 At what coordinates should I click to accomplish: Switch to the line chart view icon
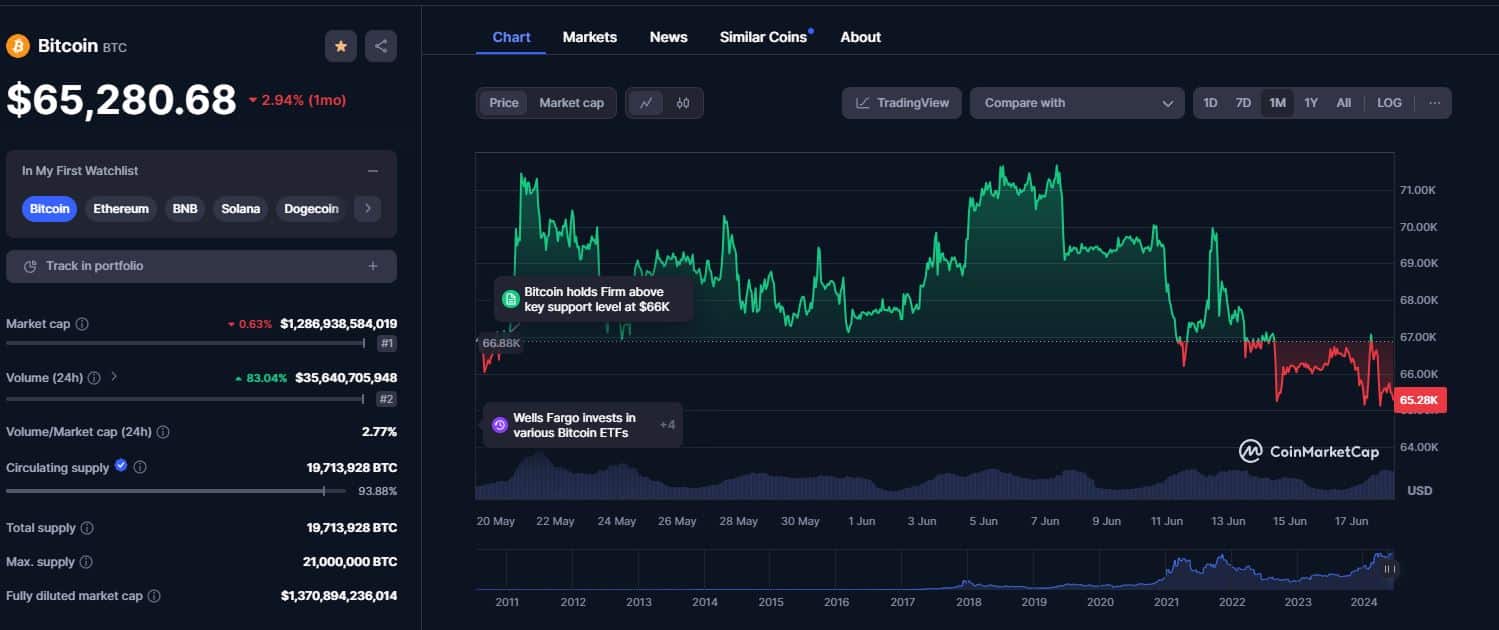[646, 103]
